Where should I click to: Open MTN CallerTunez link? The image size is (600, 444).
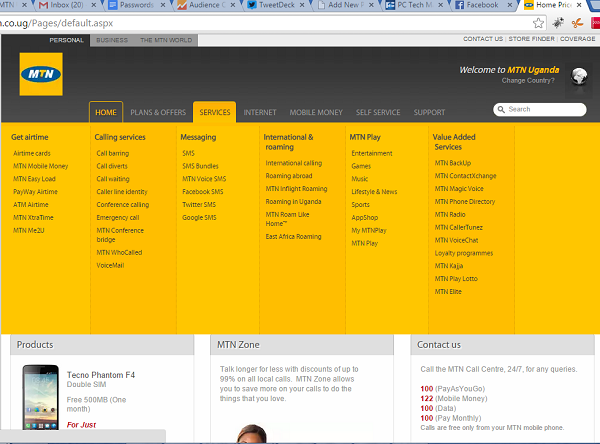coord(458,227)
